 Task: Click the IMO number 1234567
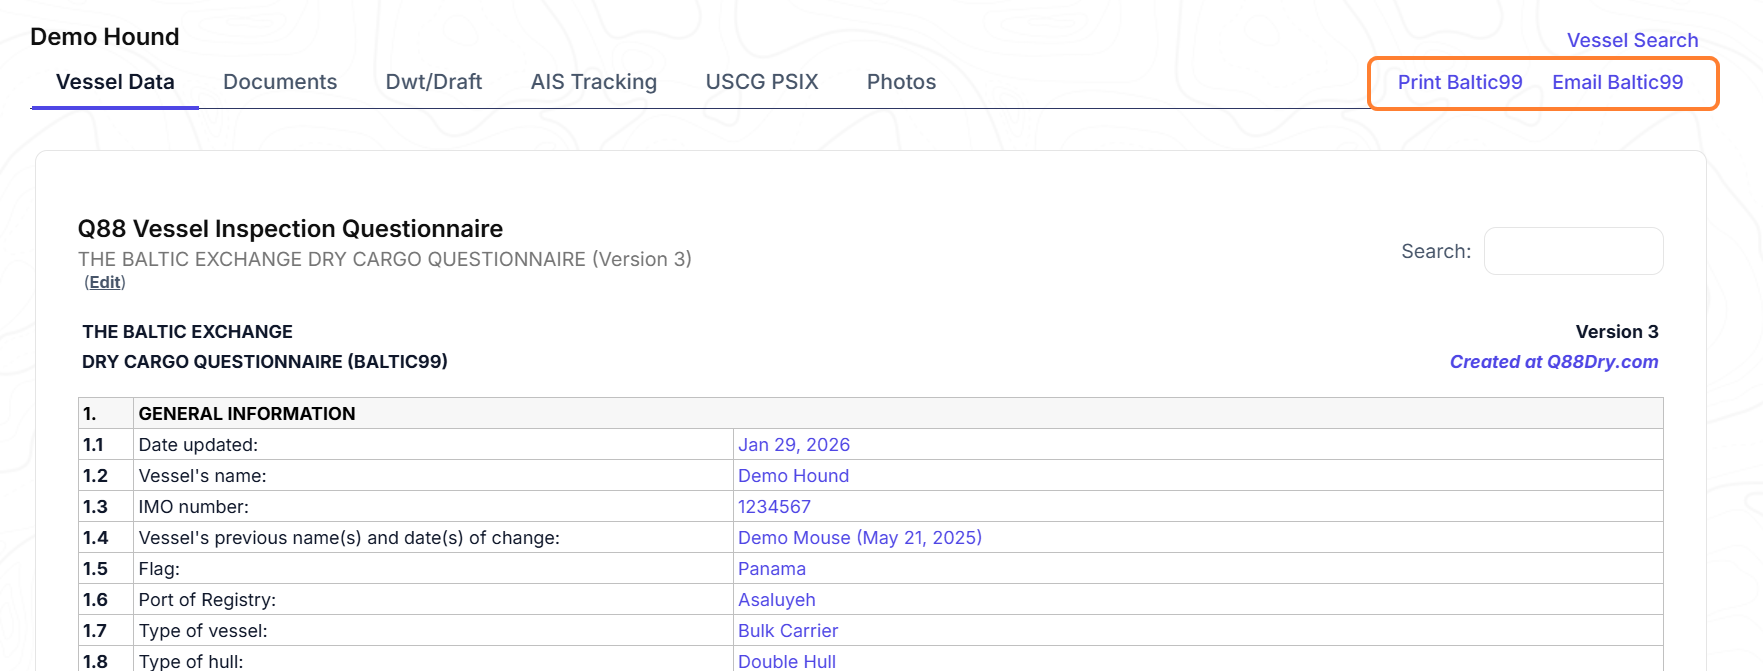point(774,507)
